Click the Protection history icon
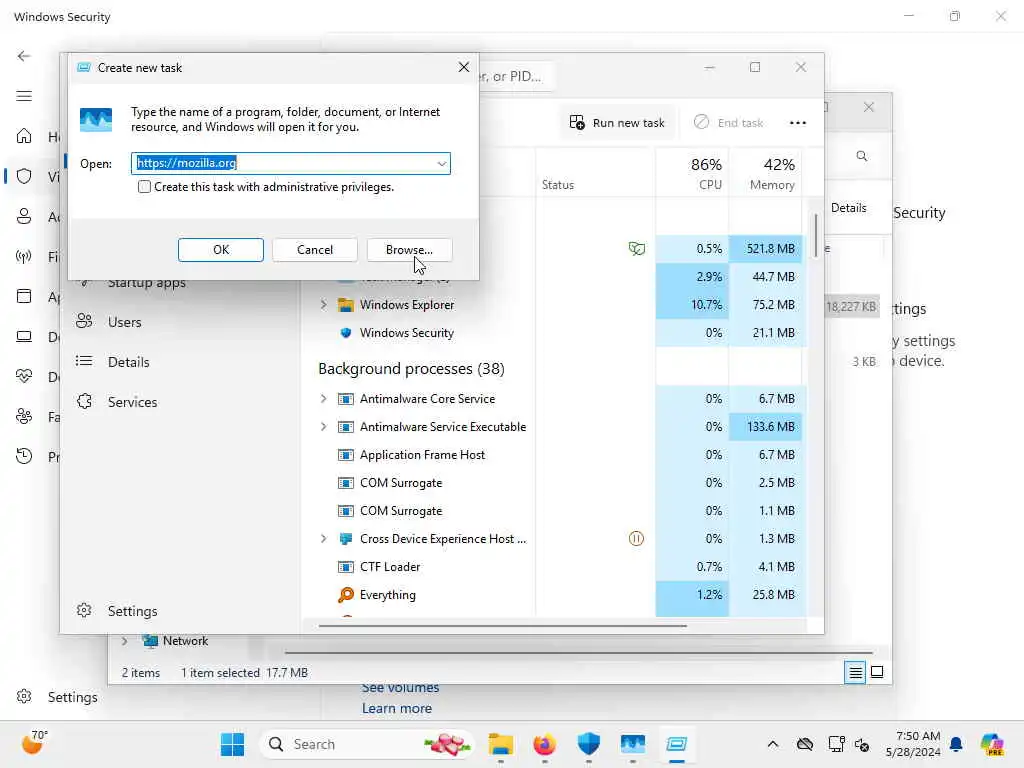The height and width of the screenshot is (768, 1024). [24, 456]
